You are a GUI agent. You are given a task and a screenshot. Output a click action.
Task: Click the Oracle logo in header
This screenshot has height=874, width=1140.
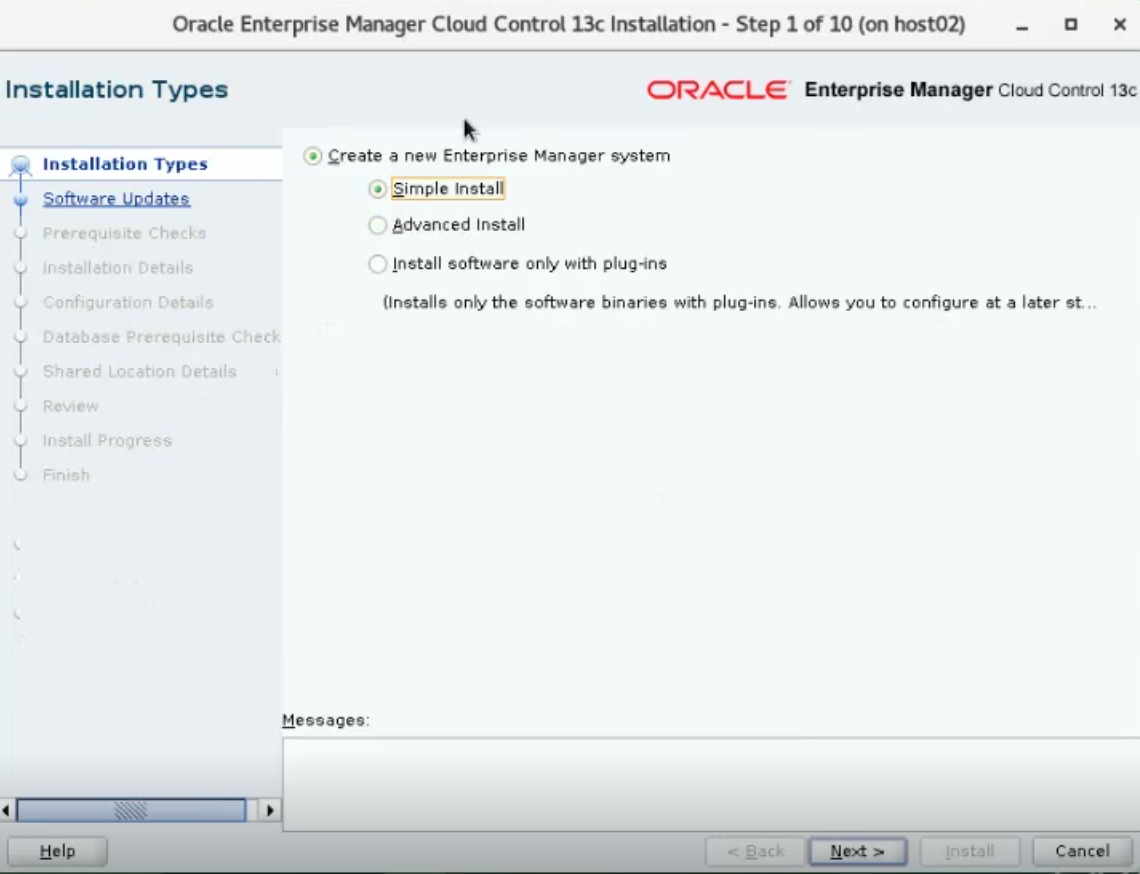tap(718, 90)
